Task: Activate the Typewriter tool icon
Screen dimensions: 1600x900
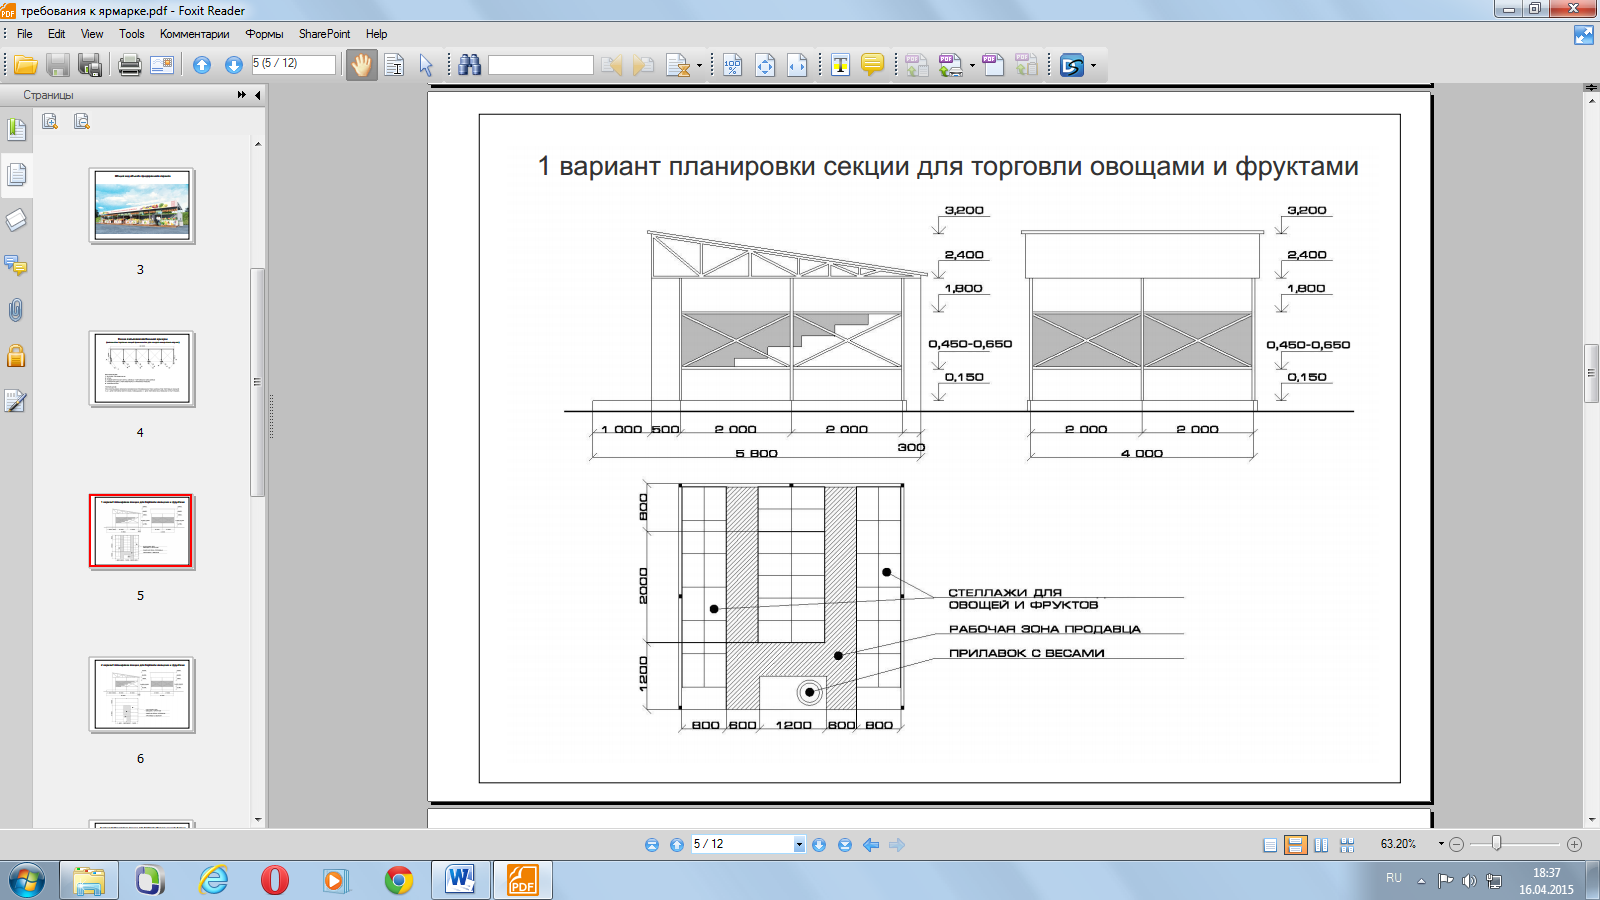Action: tap(840, 65)
